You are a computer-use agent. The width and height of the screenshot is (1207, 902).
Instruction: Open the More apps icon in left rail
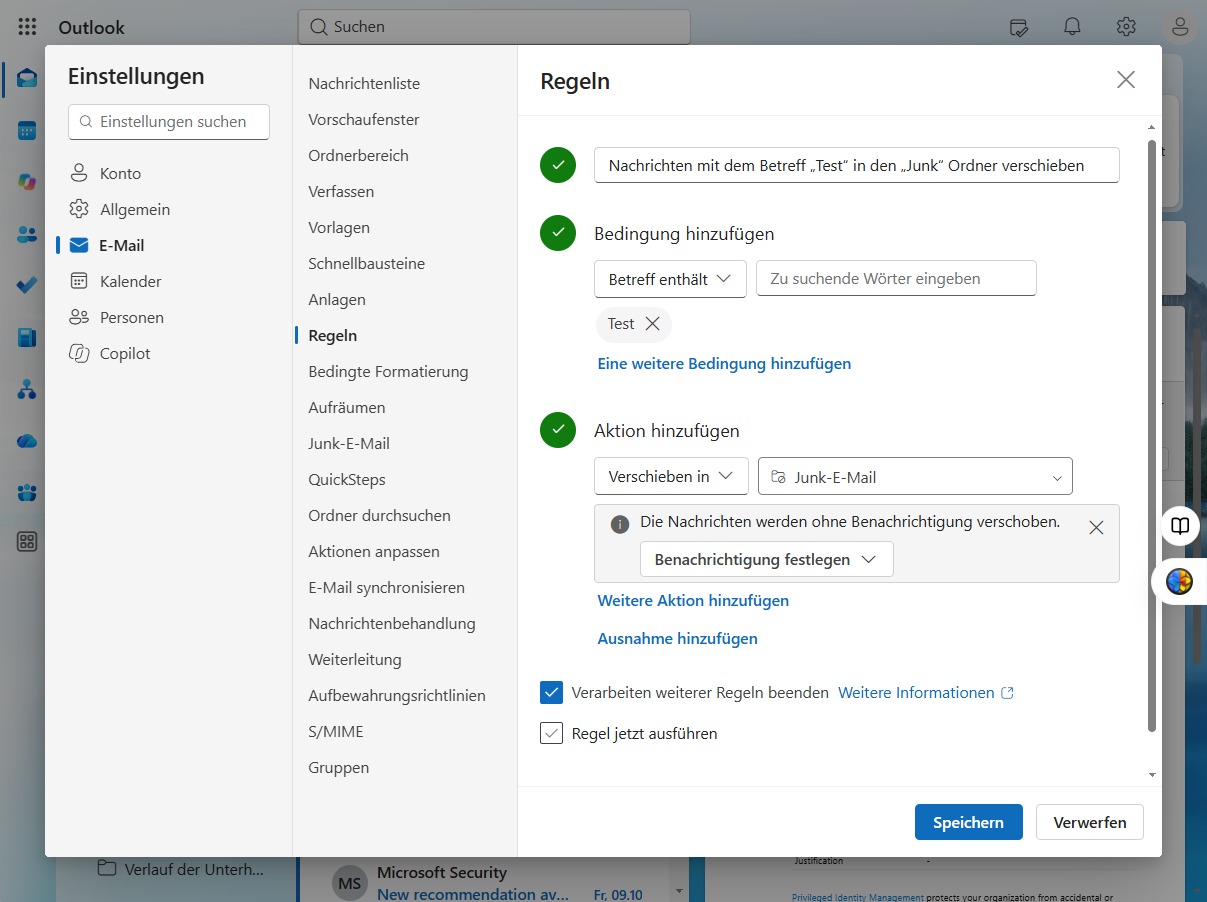27,542
